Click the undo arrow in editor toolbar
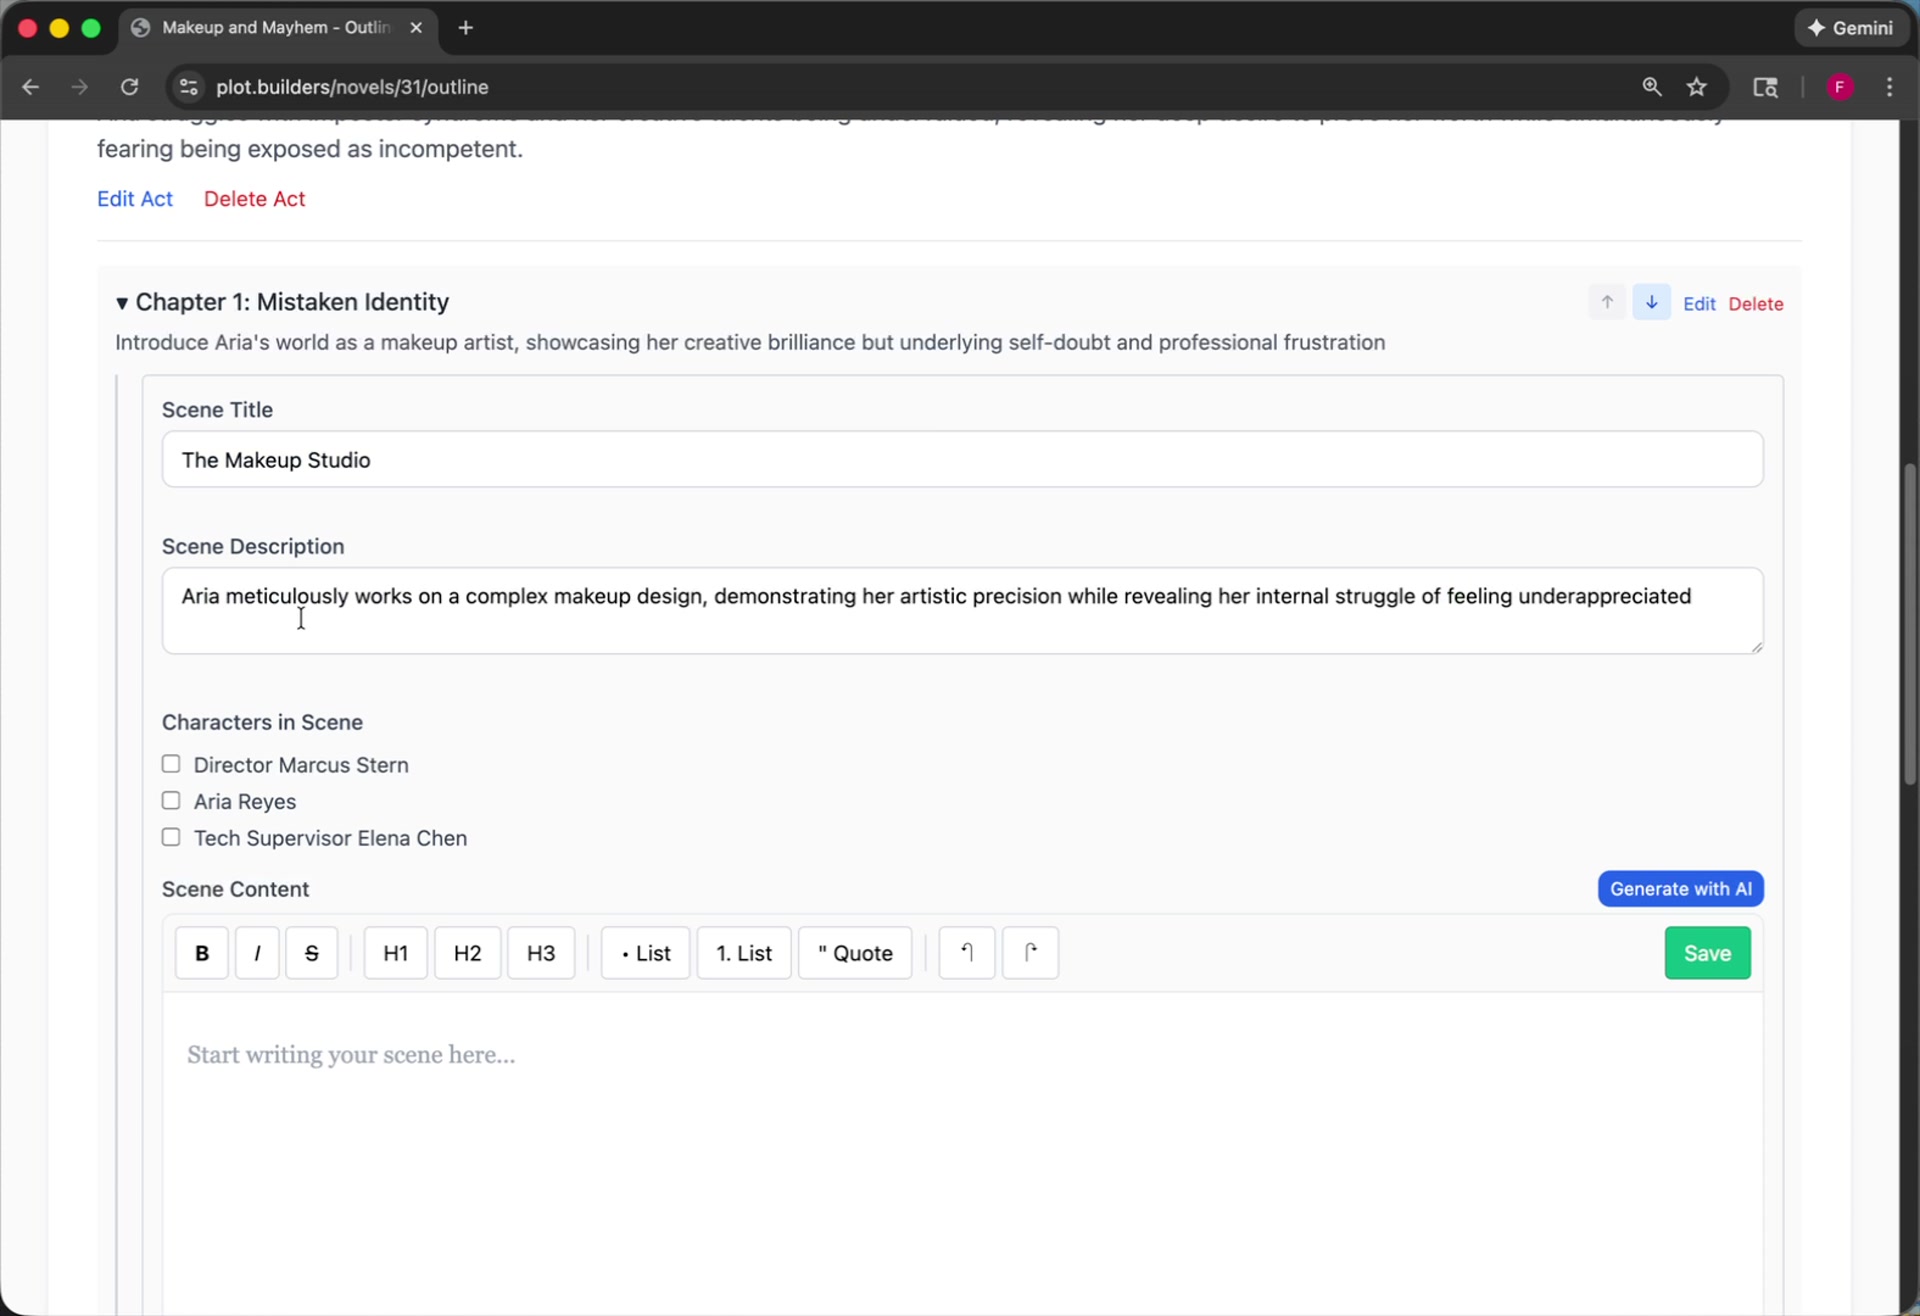Image resolution: width=1920 pixels, height=1316 pixels. pyautogui.click(x=966, y=953)
